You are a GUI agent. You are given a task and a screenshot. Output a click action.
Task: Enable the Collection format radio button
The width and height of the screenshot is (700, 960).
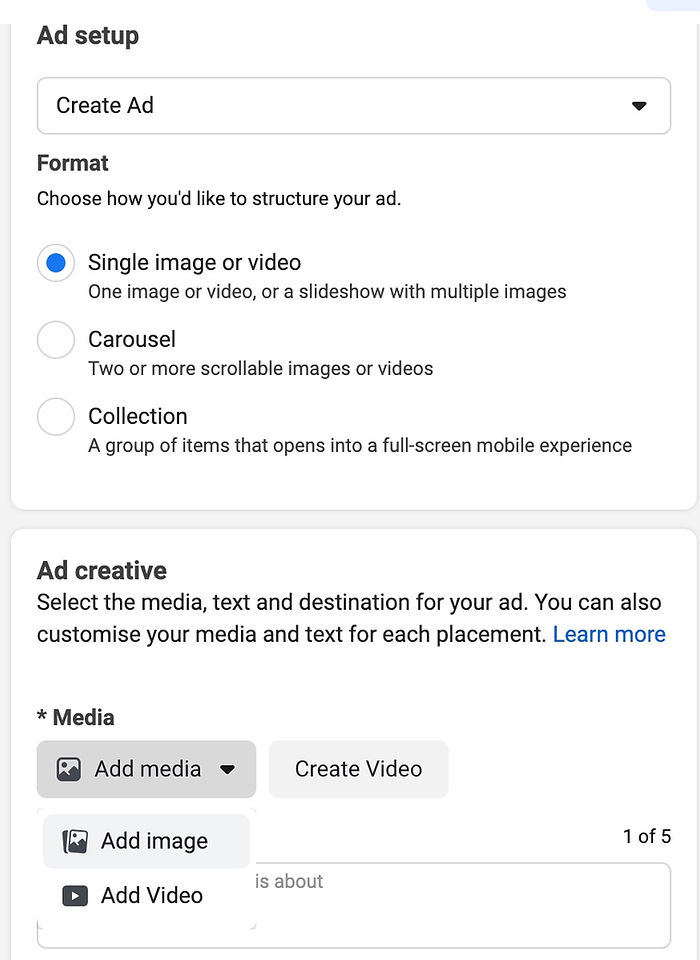pos(56,417)
